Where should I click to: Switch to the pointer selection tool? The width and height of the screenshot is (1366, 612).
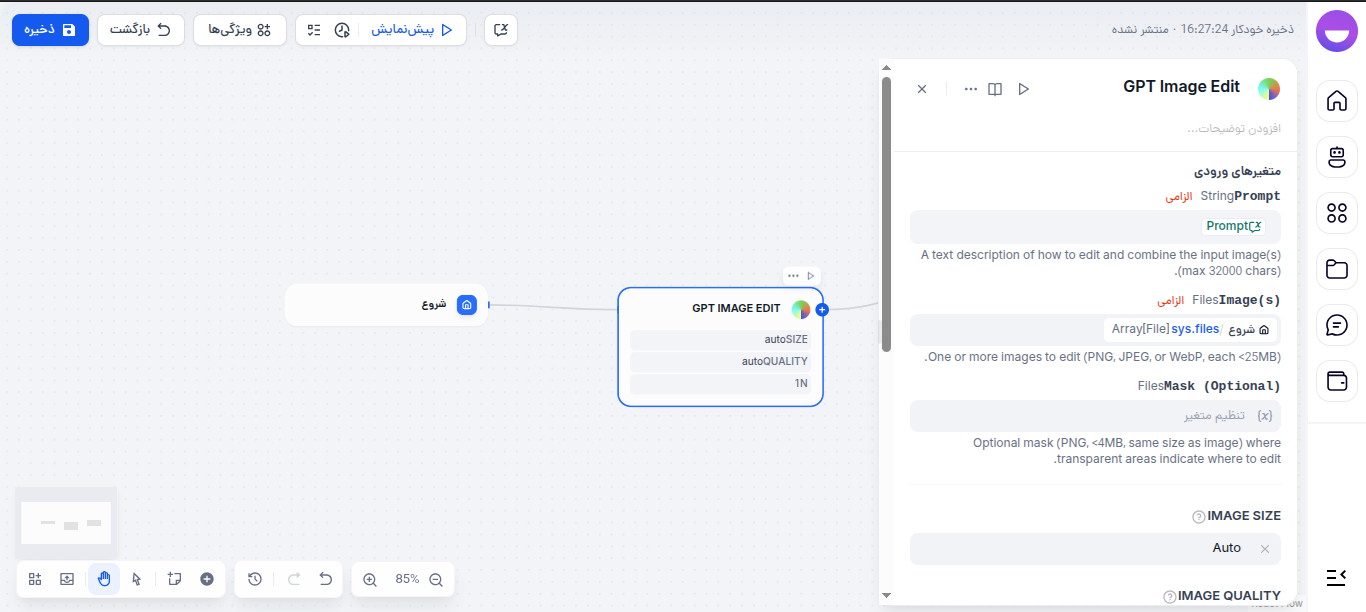(x=137, y=578)
